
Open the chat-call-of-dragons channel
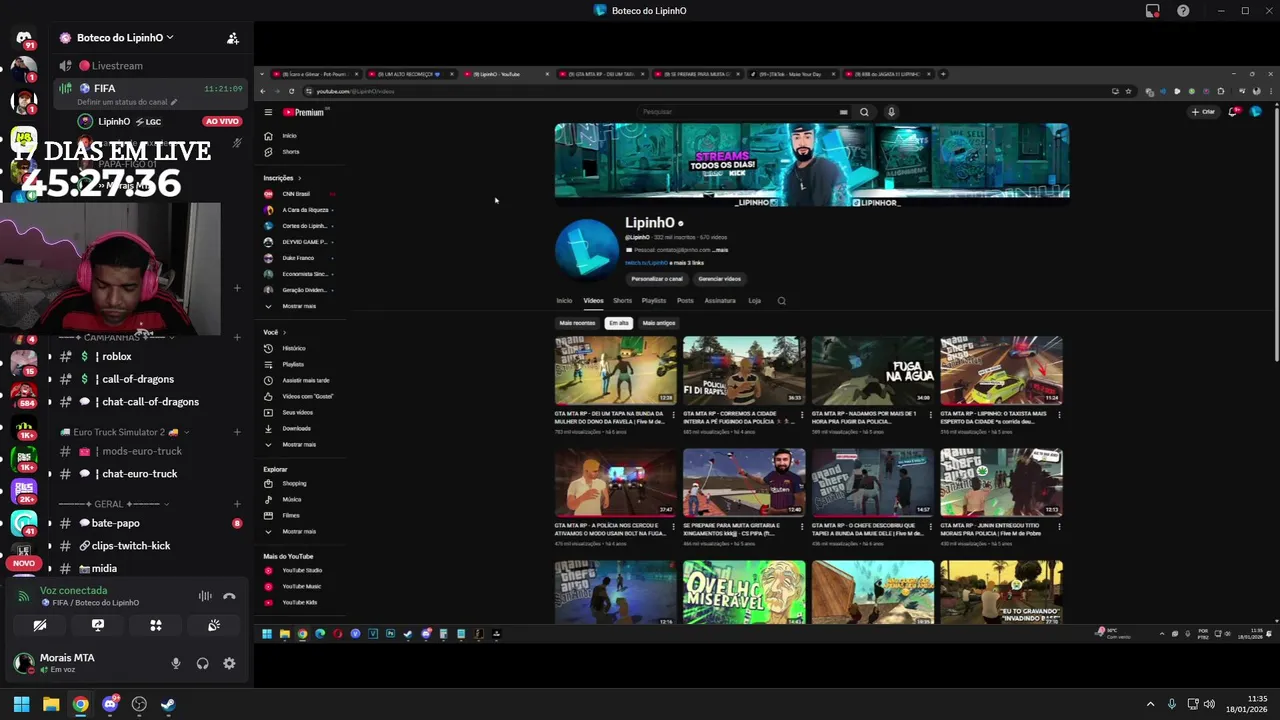click(150, 402)
